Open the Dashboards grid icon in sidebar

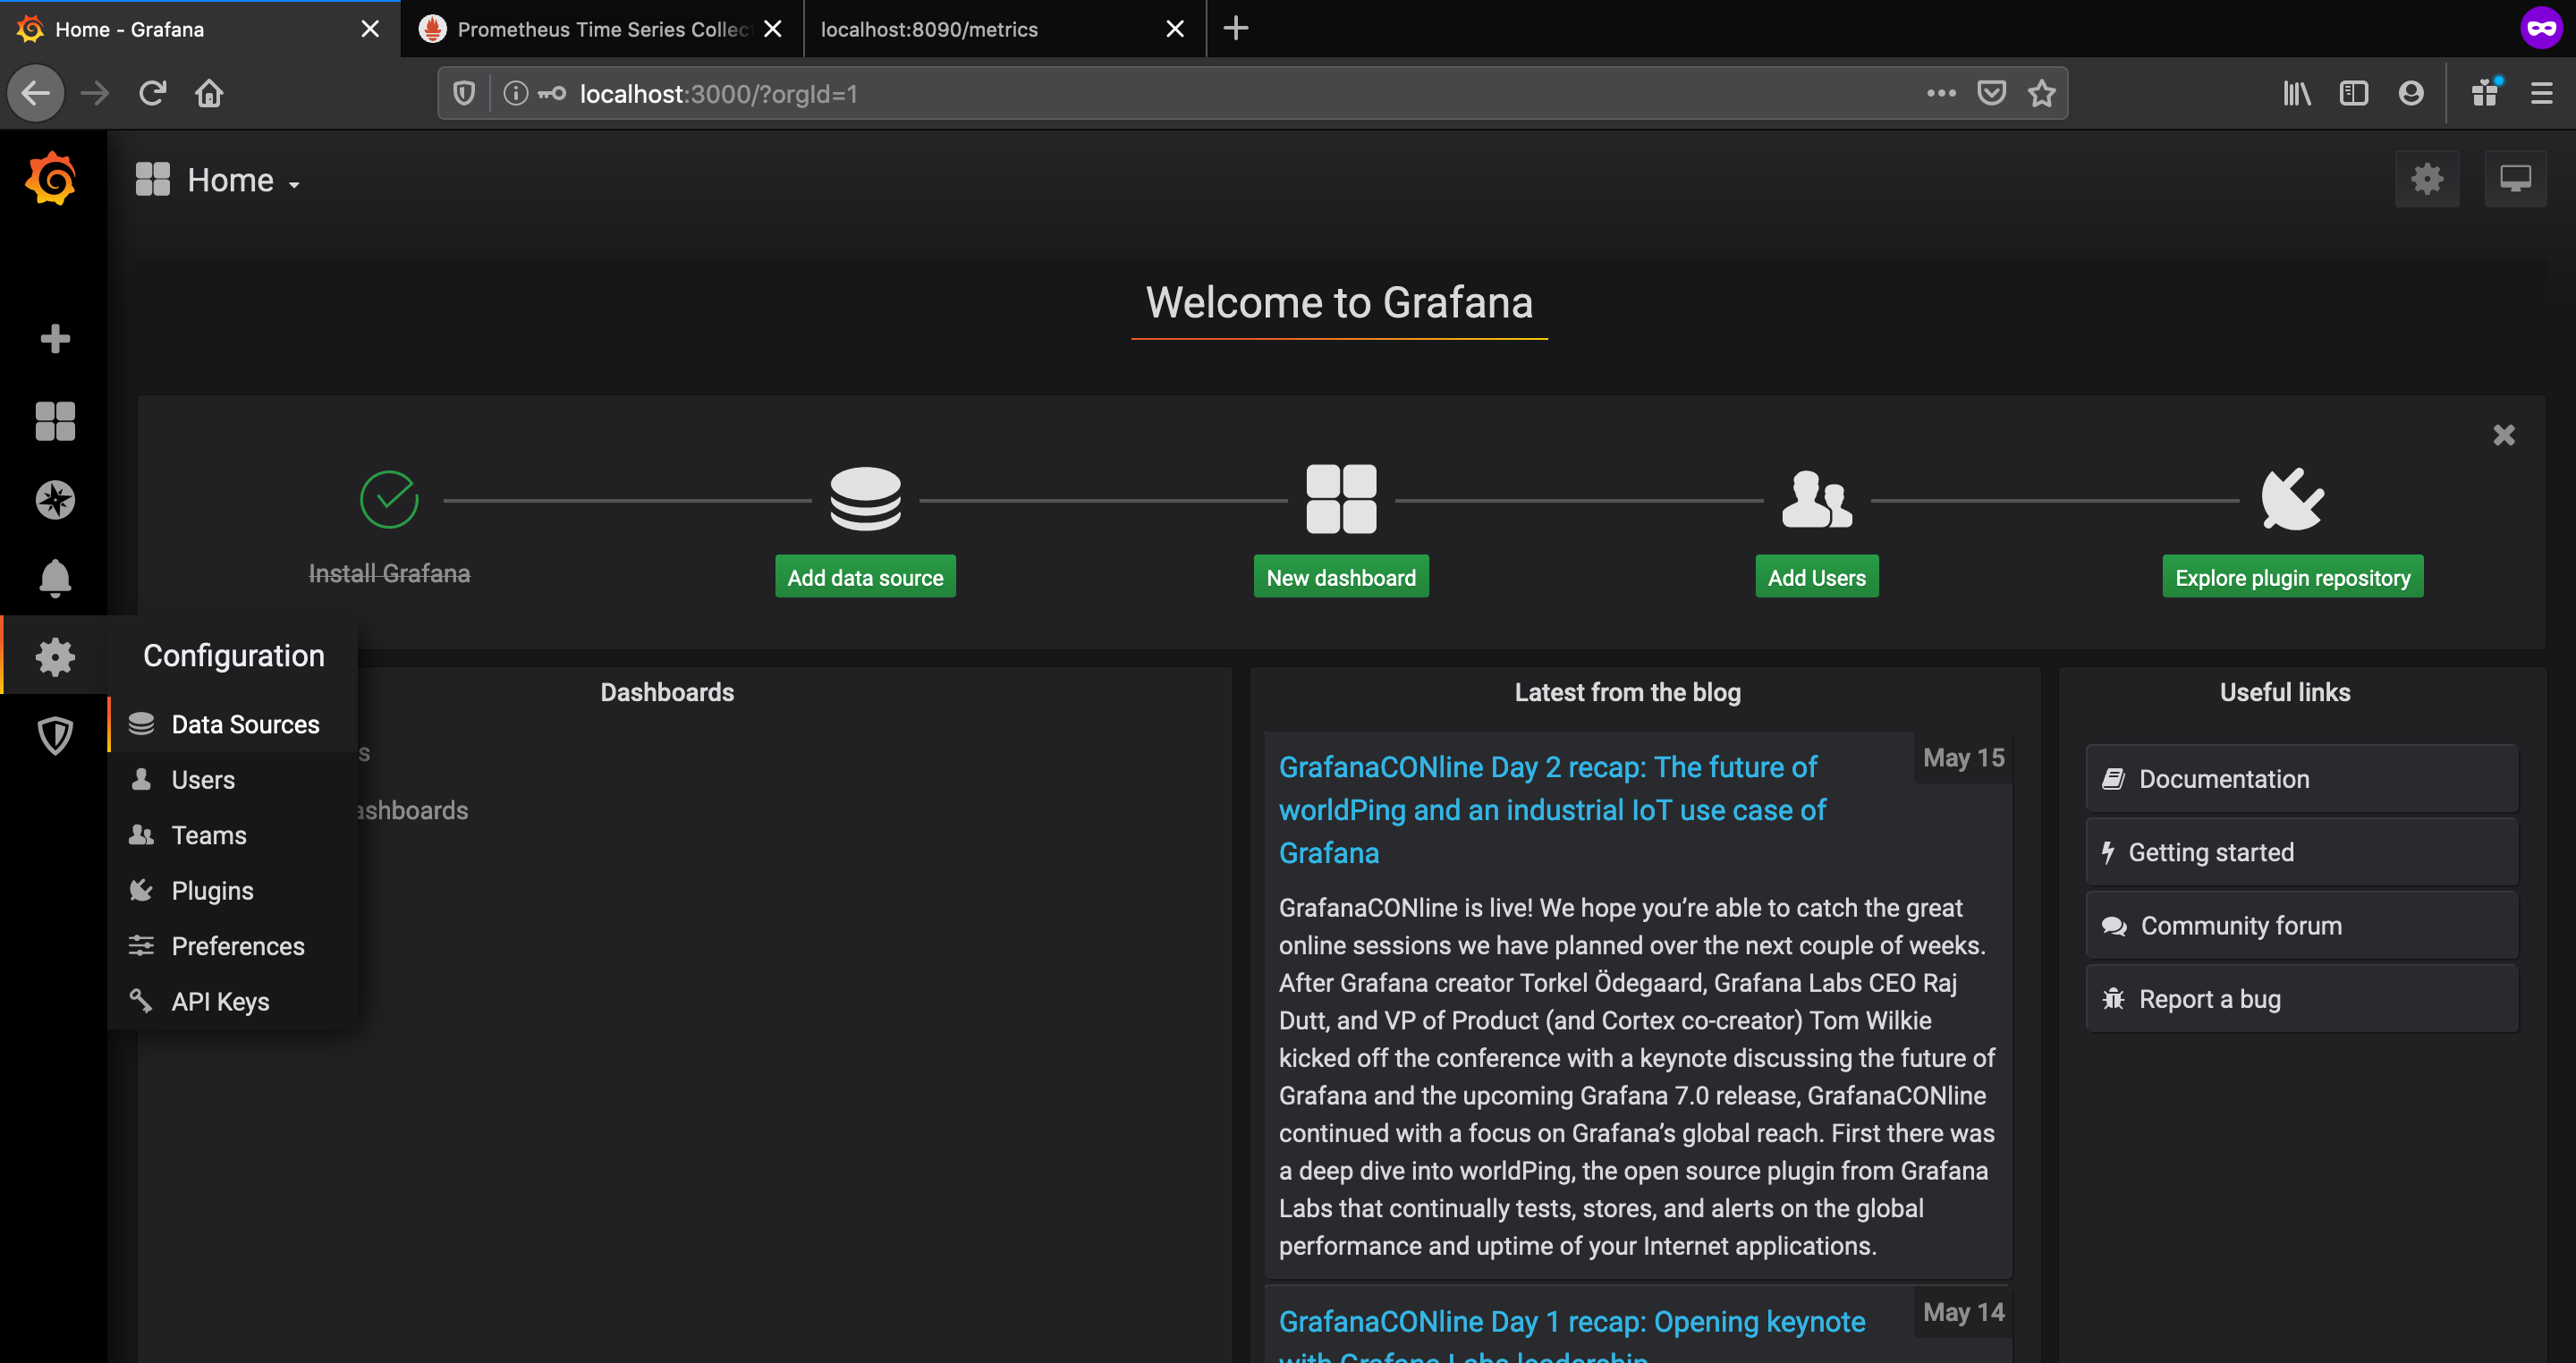[x=55, y=421]
